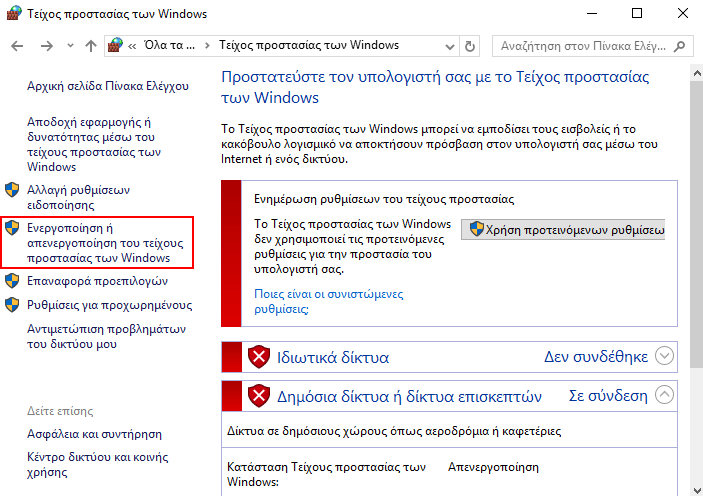Viewport: 703px width, 496px height.
Task: Click the title bar firewall app icon
Action: pyautogui.click(x=14, y=13)
